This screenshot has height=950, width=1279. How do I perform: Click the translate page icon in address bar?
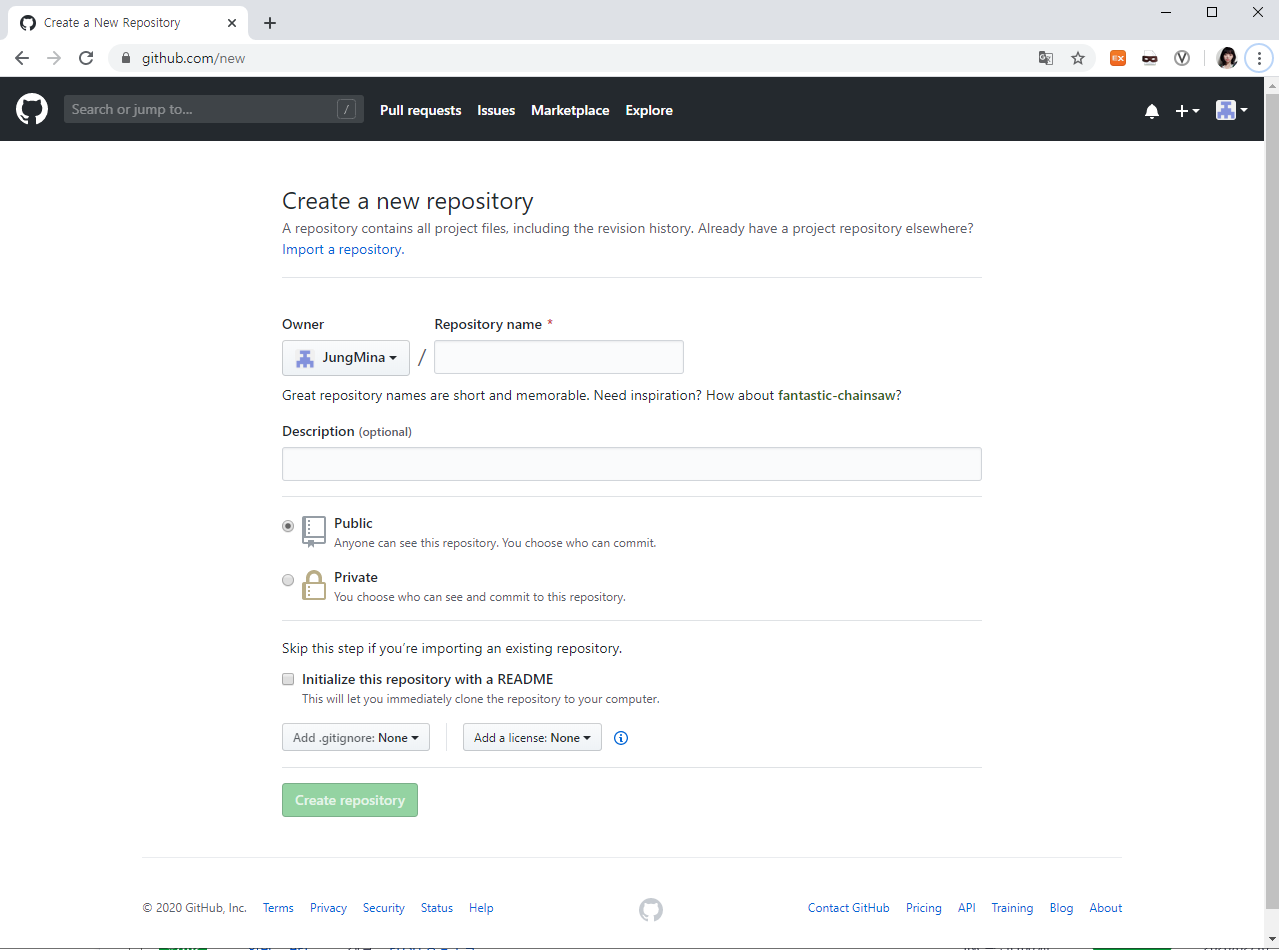(1046, 58)
